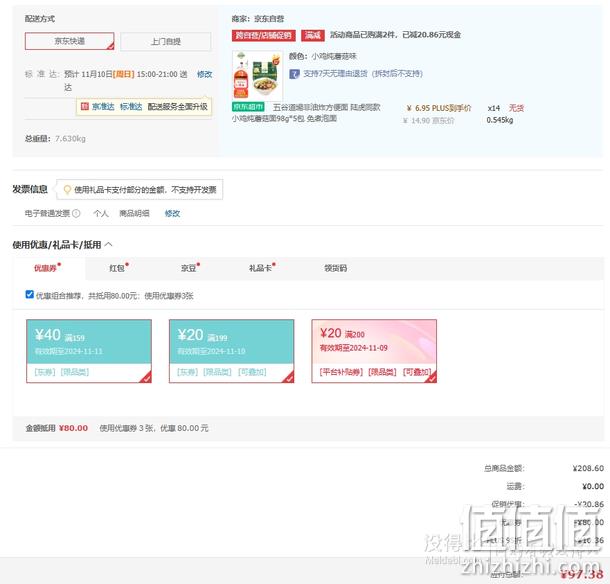610x584 pixels.
Task: Click the lightbulb tip icon in invoice
Action: (x=67, y=189)
